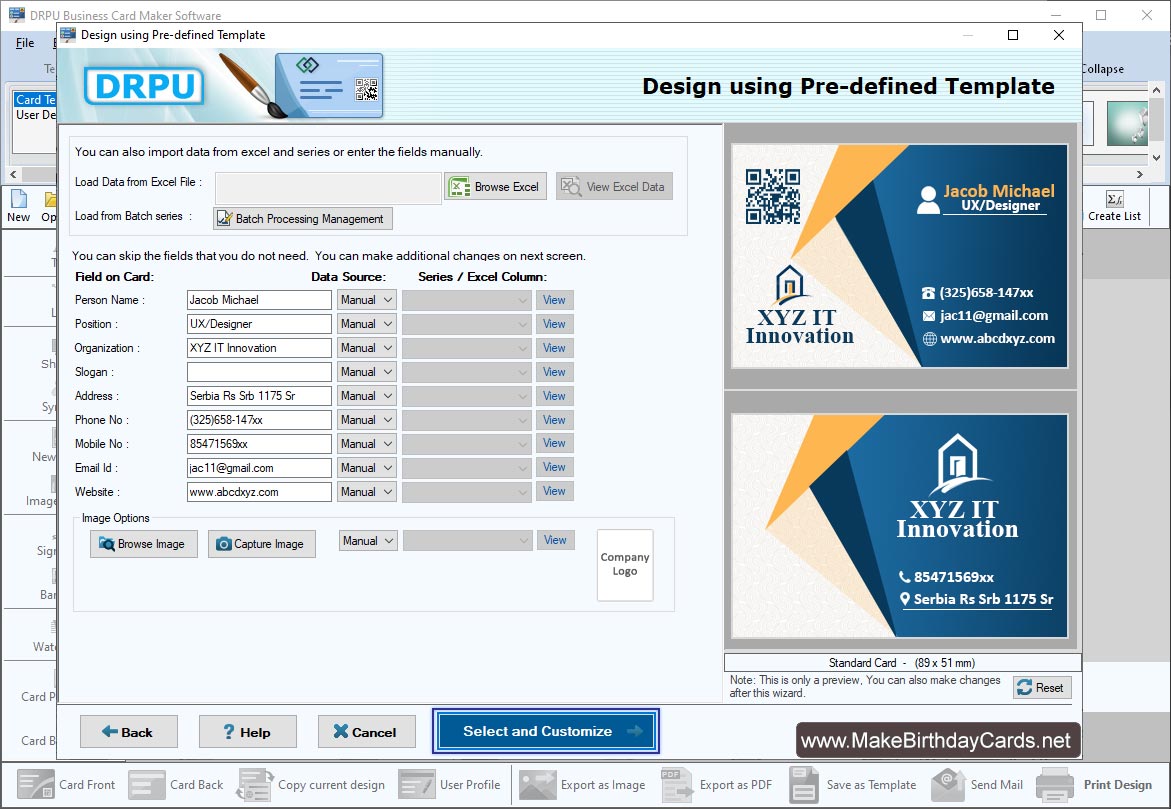Viewport: 1171px width, 809px height.
Task: Open Image Options data source dropdown
Action: pyautogui.click(x=367, y=541)
